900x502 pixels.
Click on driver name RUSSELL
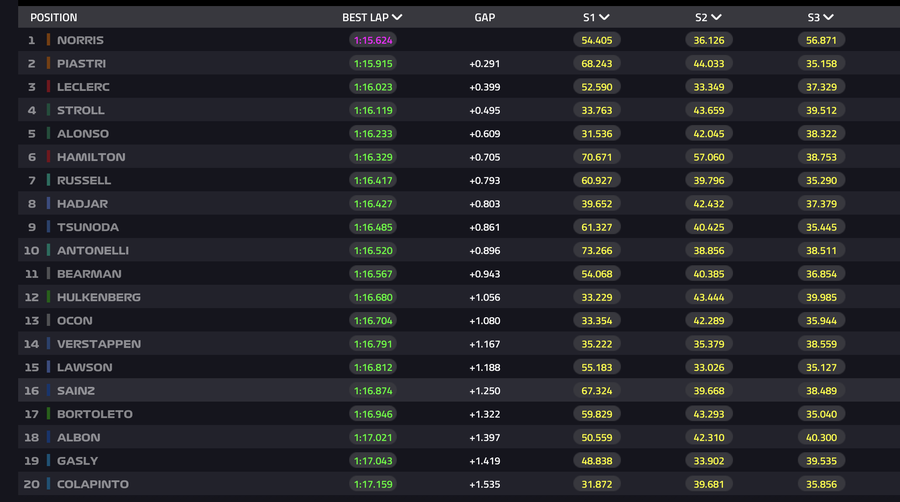[x=84, y=181]
